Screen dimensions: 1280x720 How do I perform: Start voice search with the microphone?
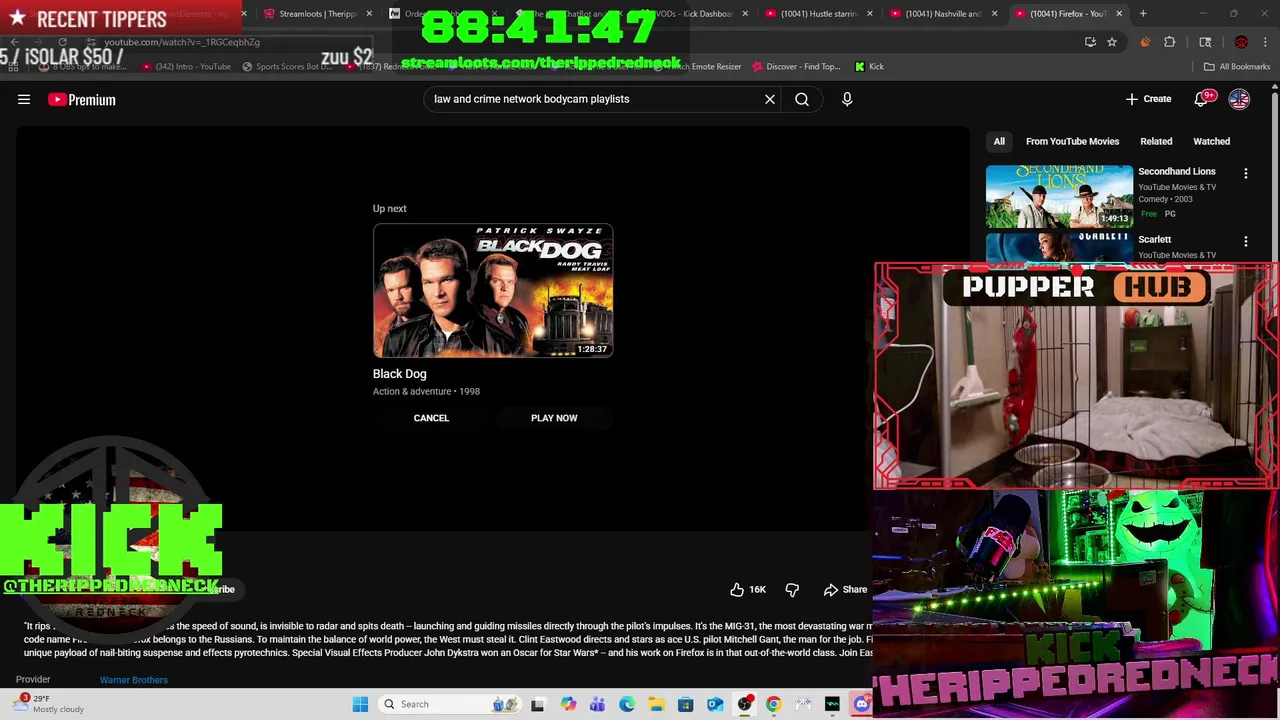pyautogui.click(x=847, y=99)
